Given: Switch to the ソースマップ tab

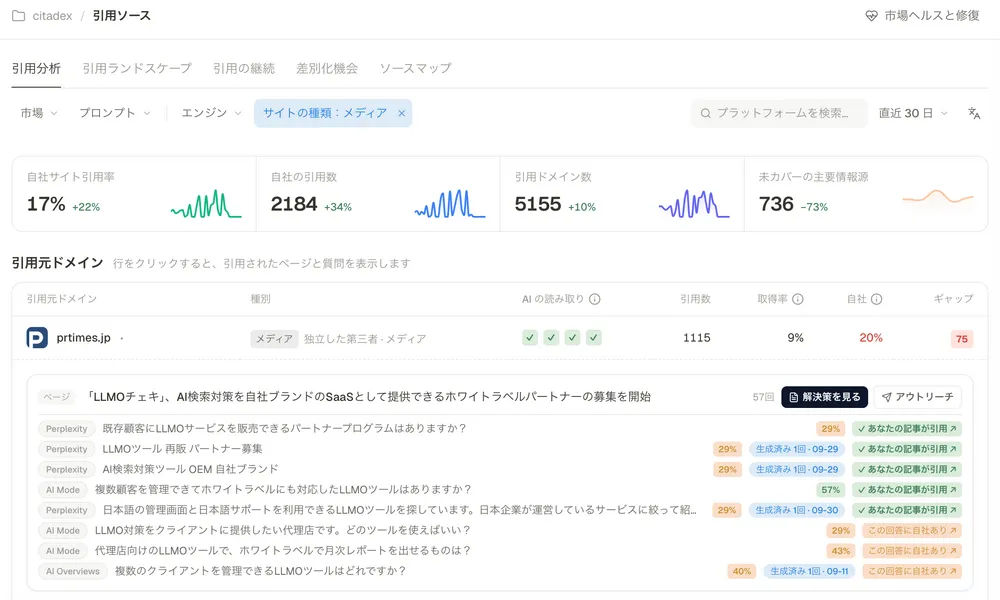Looking at the screenshot, I should [416, 68].
